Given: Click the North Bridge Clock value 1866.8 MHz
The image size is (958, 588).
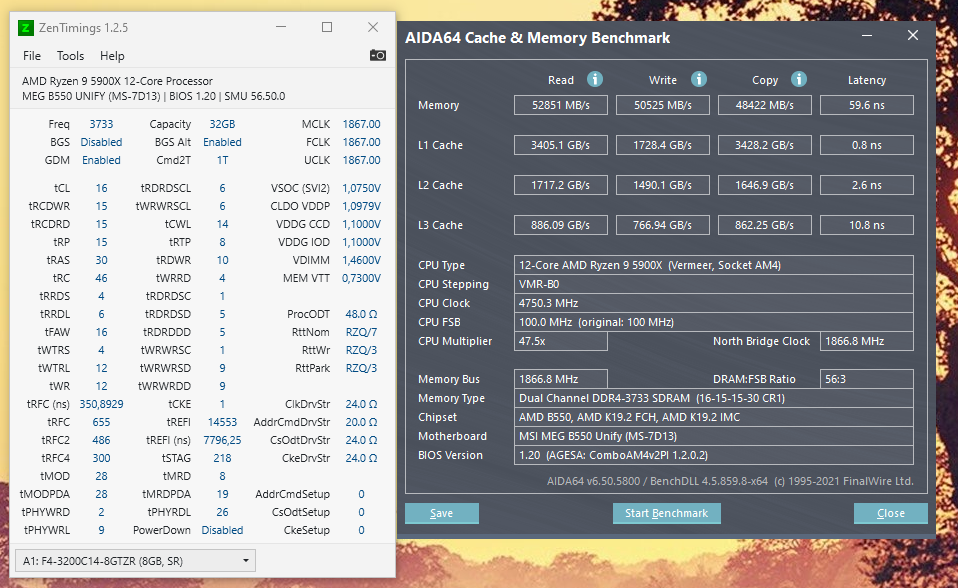Looking at the screenshot, I should [x=867, y=341].
